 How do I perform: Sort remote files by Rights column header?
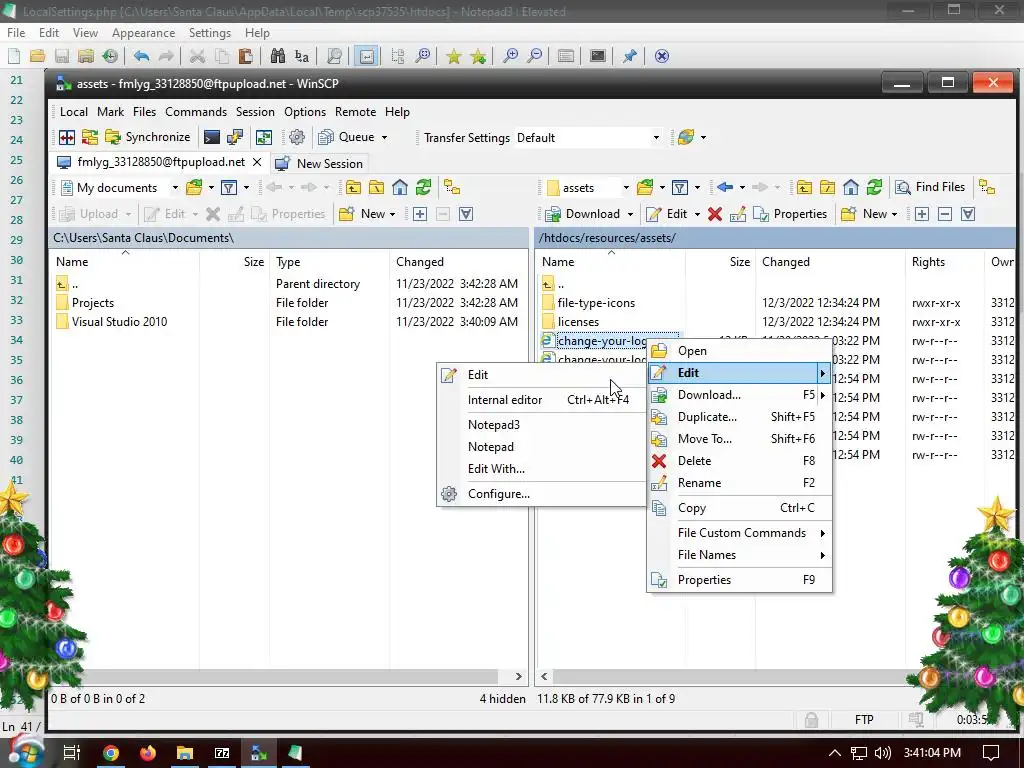coord(946,262)
